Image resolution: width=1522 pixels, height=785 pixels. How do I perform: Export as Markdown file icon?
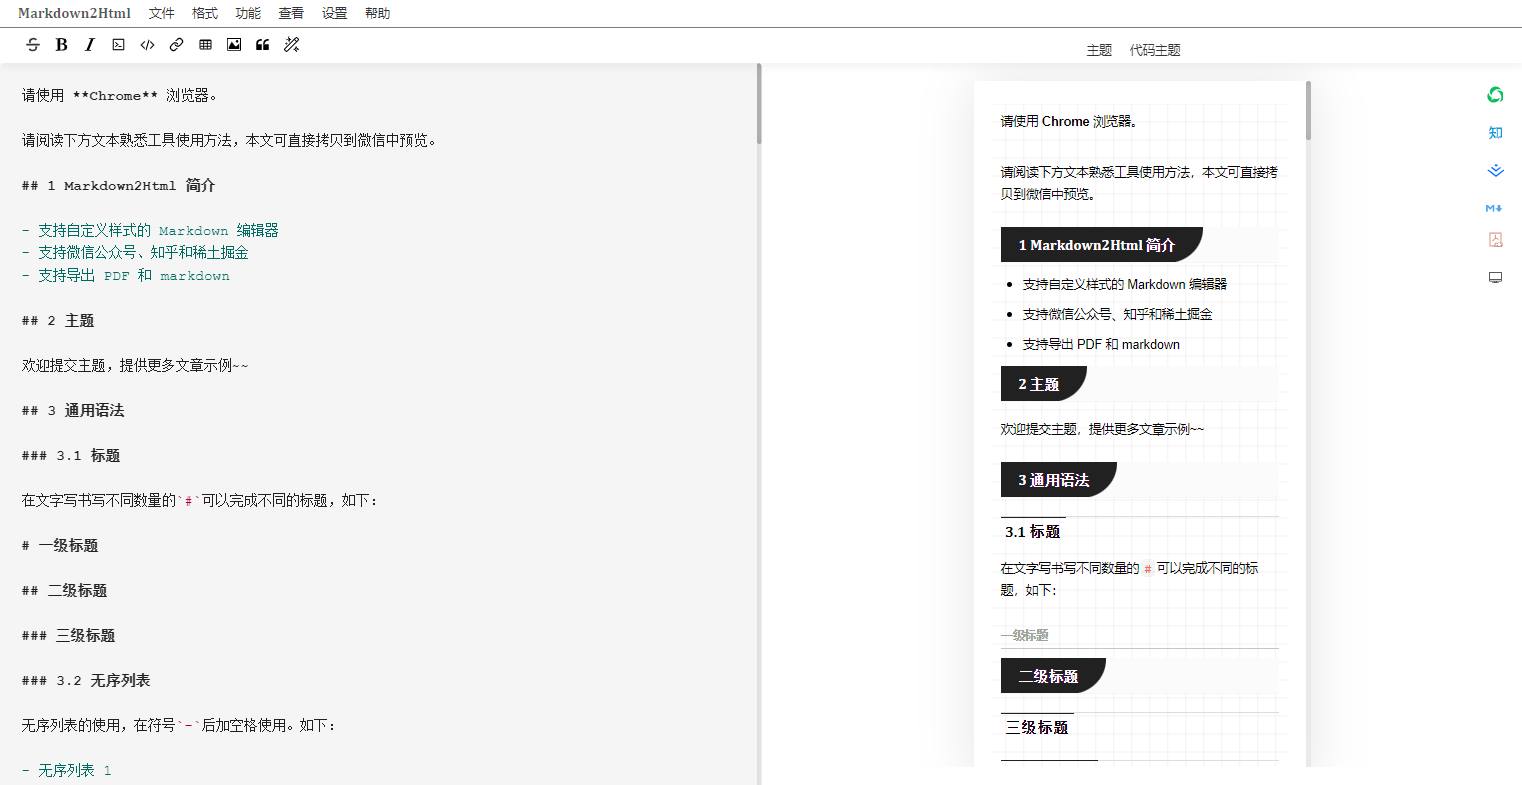click(1495, 208)
